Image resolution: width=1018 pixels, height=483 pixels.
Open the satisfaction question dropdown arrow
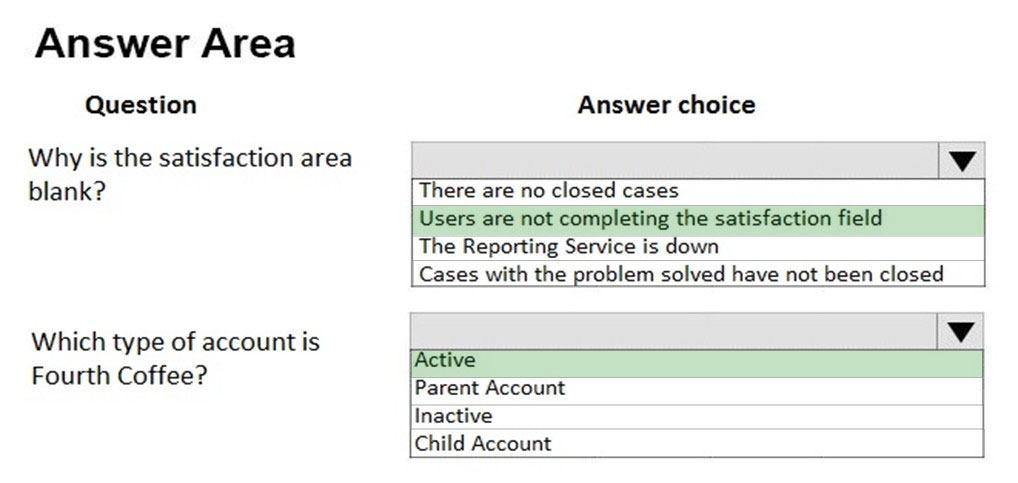(x=962, y=160)
